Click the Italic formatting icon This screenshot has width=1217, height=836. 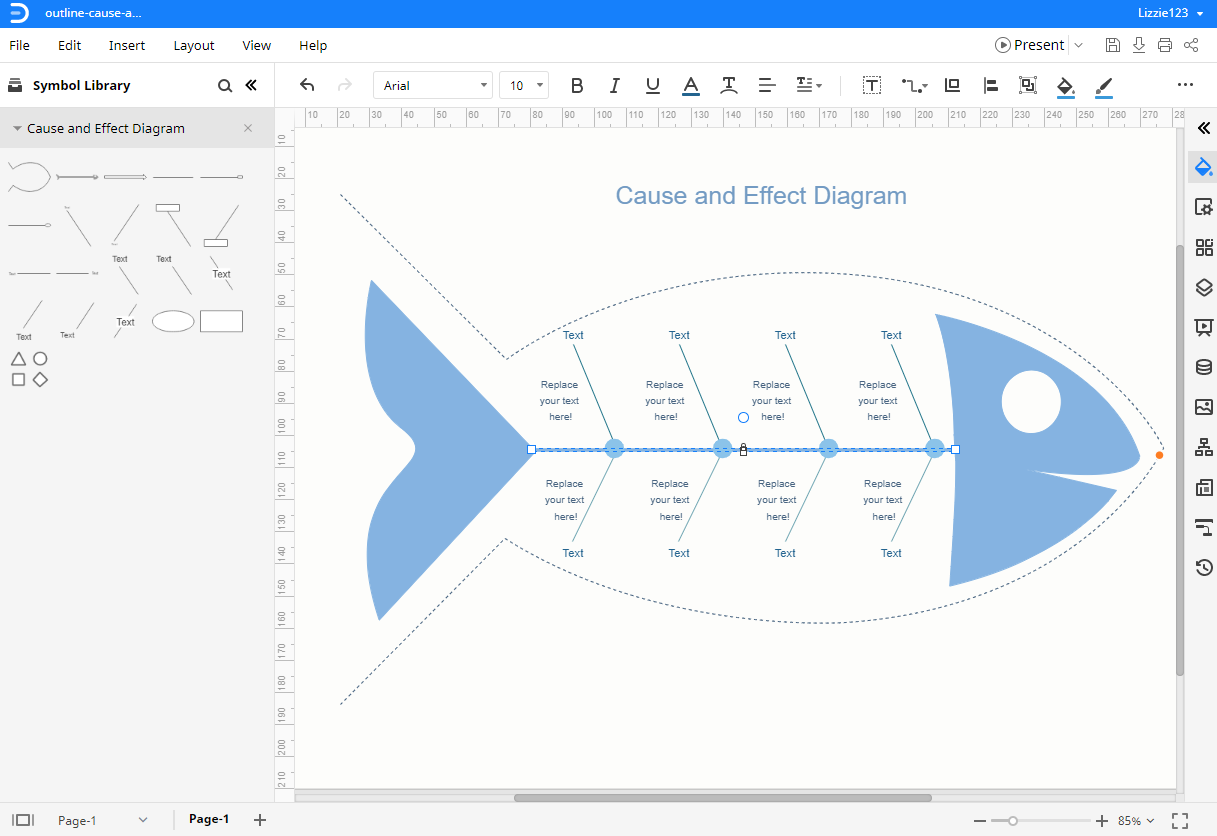[615, 86]
